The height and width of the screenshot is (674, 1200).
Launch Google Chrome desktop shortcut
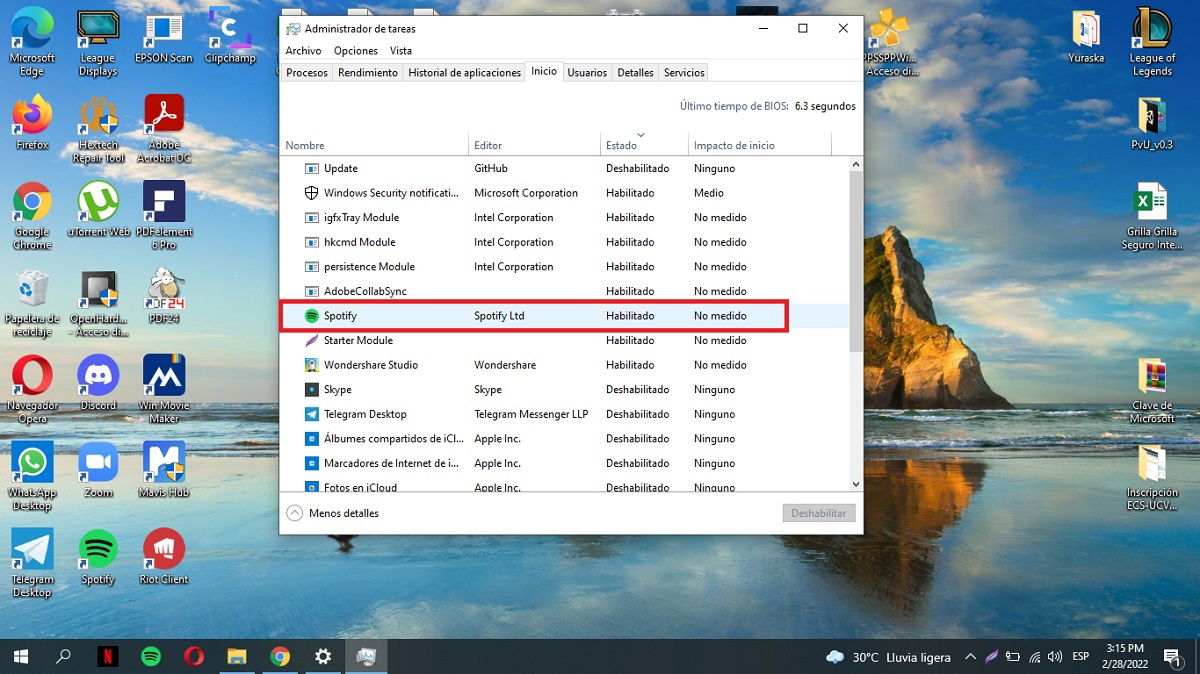31,200
